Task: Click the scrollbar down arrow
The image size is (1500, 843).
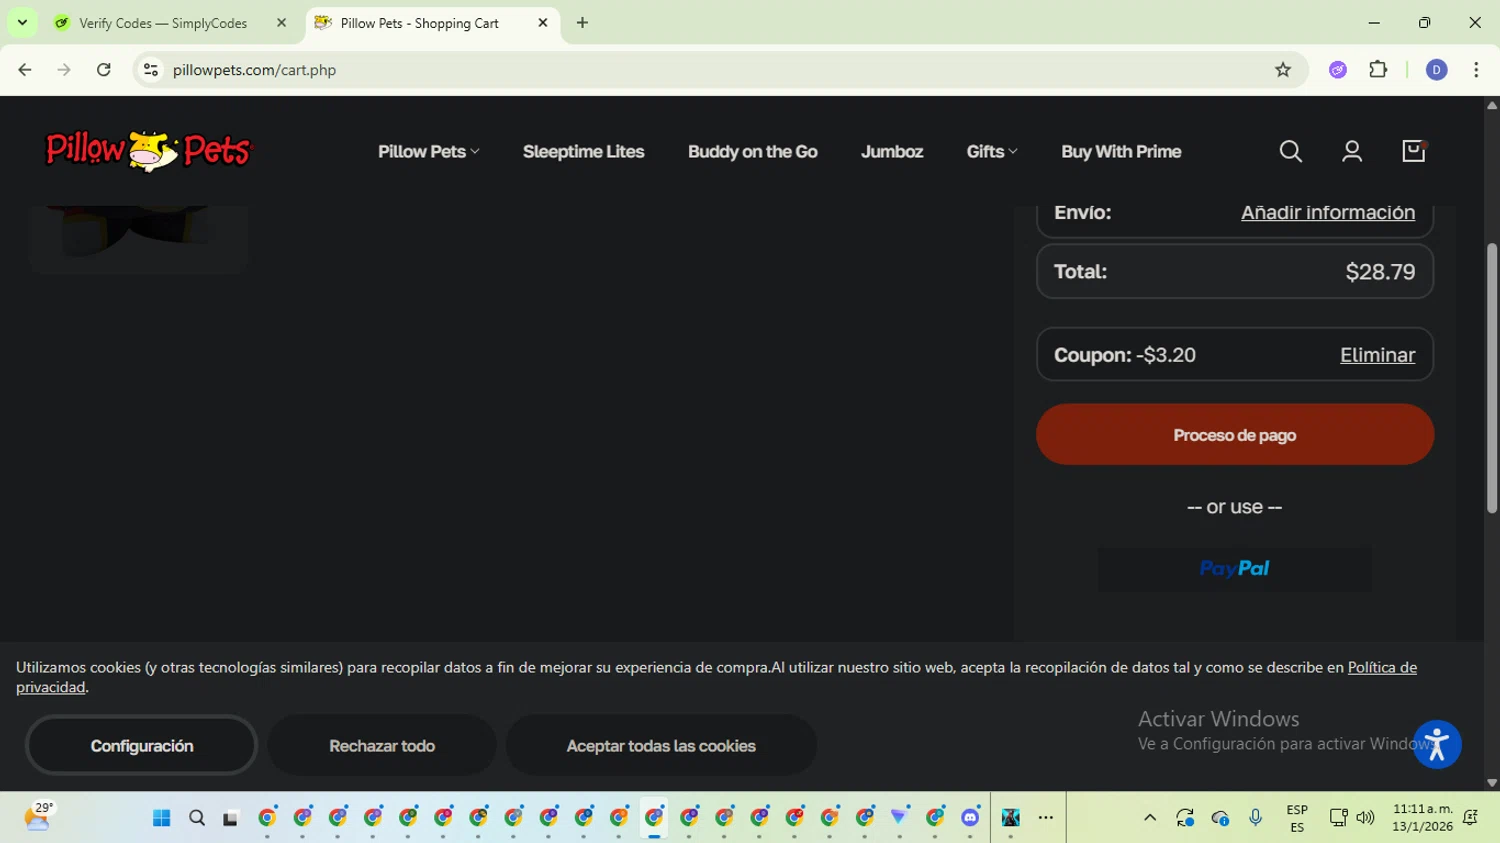Action: (x=1492, y=783)
